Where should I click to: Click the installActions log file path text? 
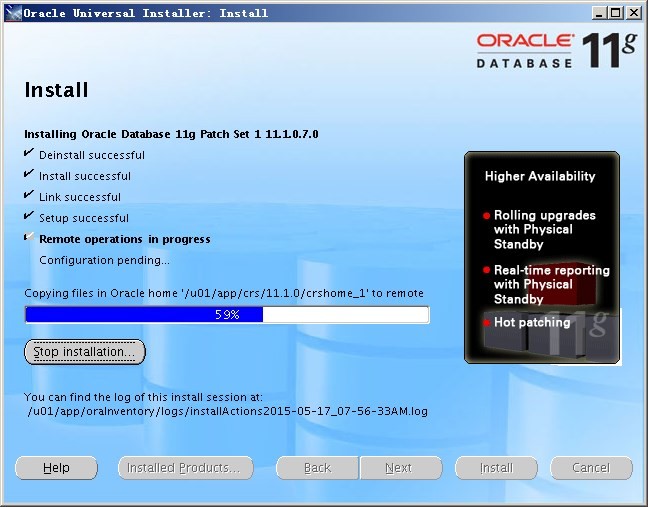click(214, 410)
